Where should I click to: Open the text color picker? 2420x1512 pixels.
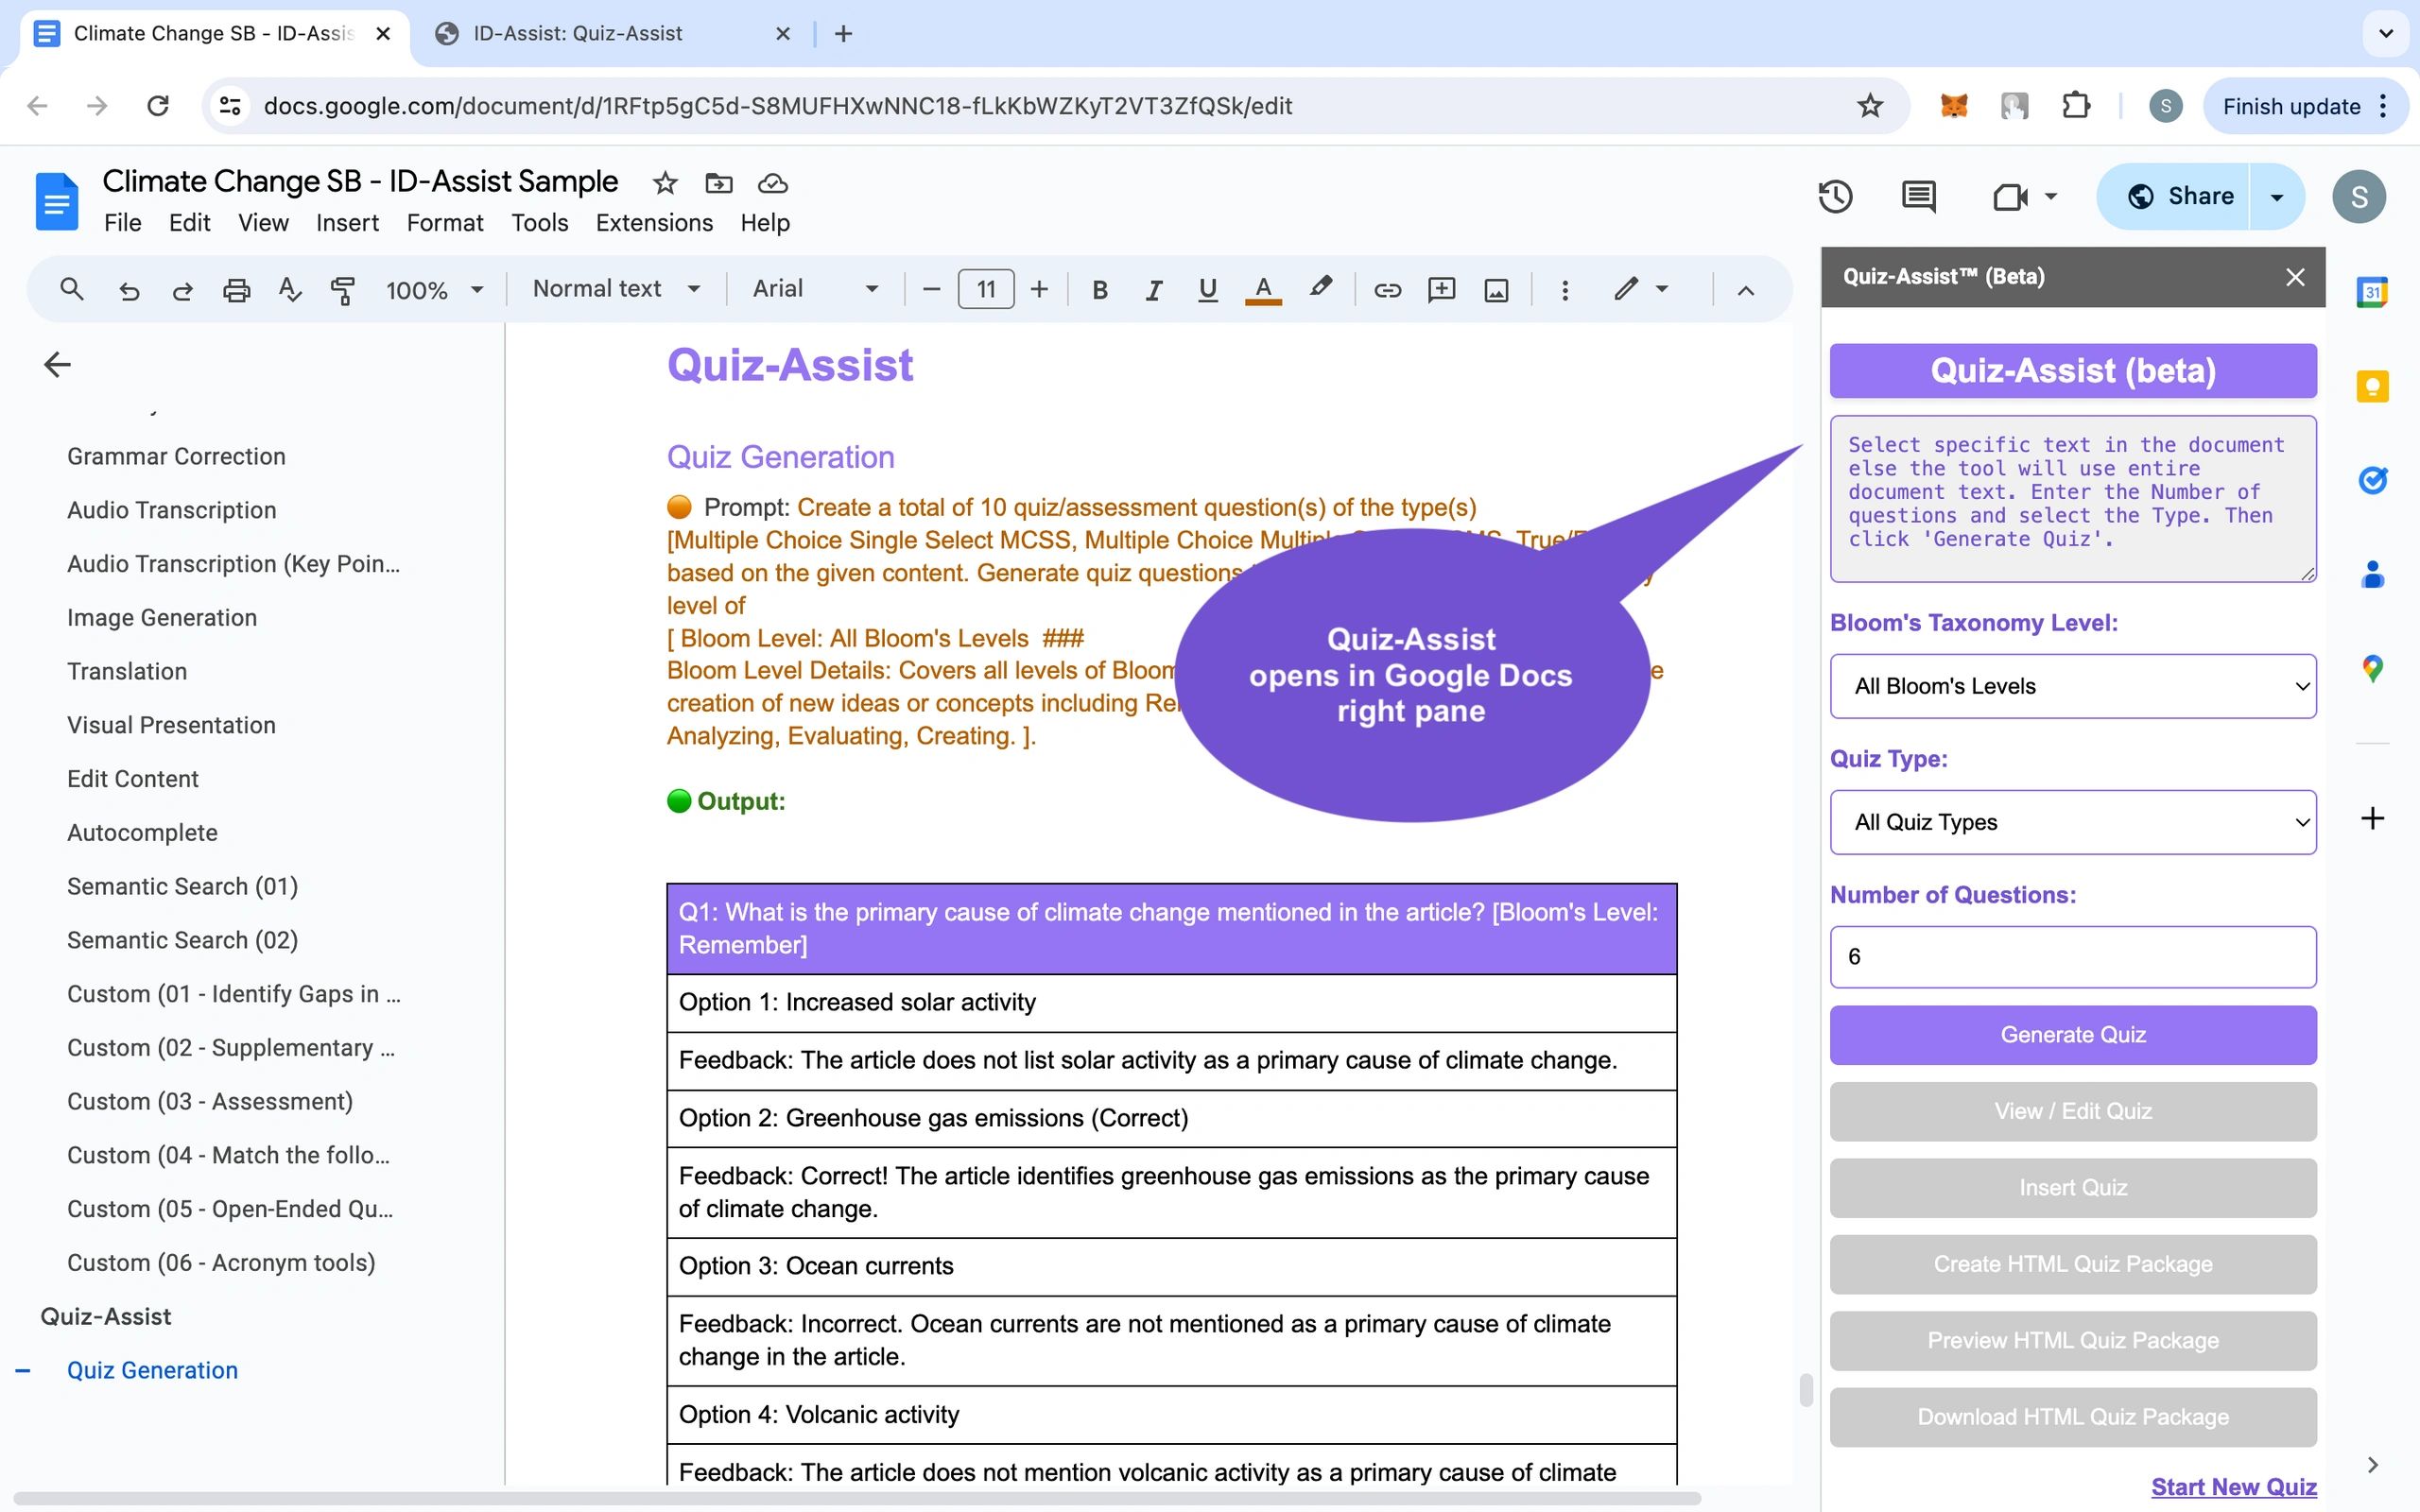(1263, 290)
